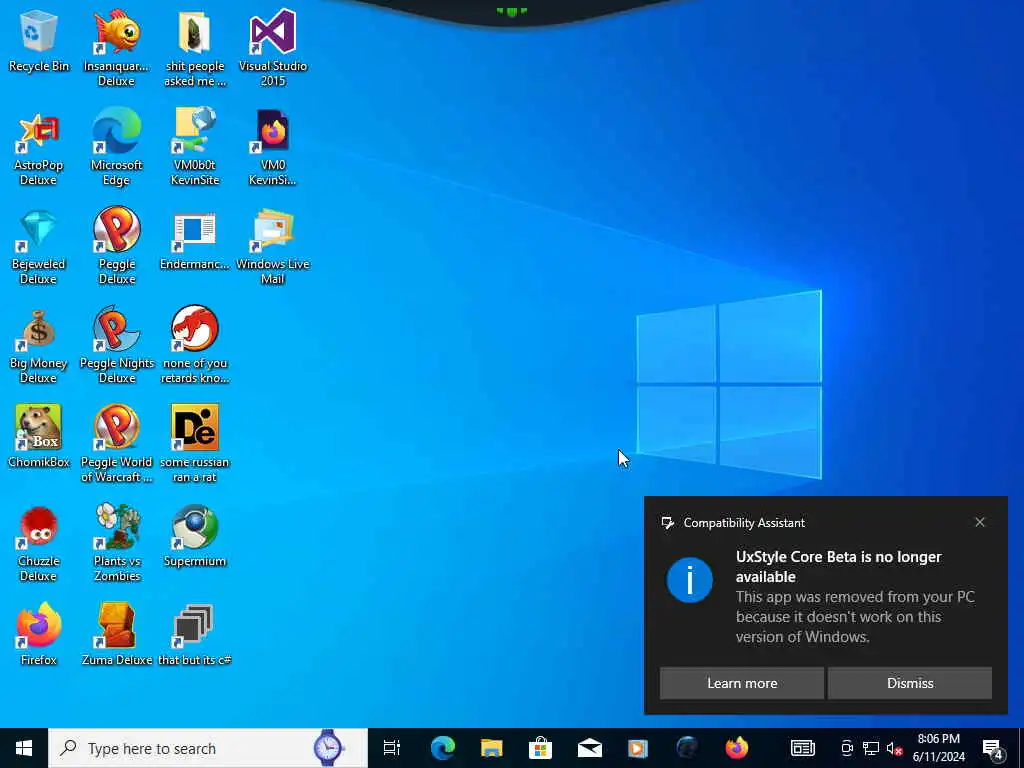
Task: Open the dark globe browser taskbar icon
Action: pos(687,748)
